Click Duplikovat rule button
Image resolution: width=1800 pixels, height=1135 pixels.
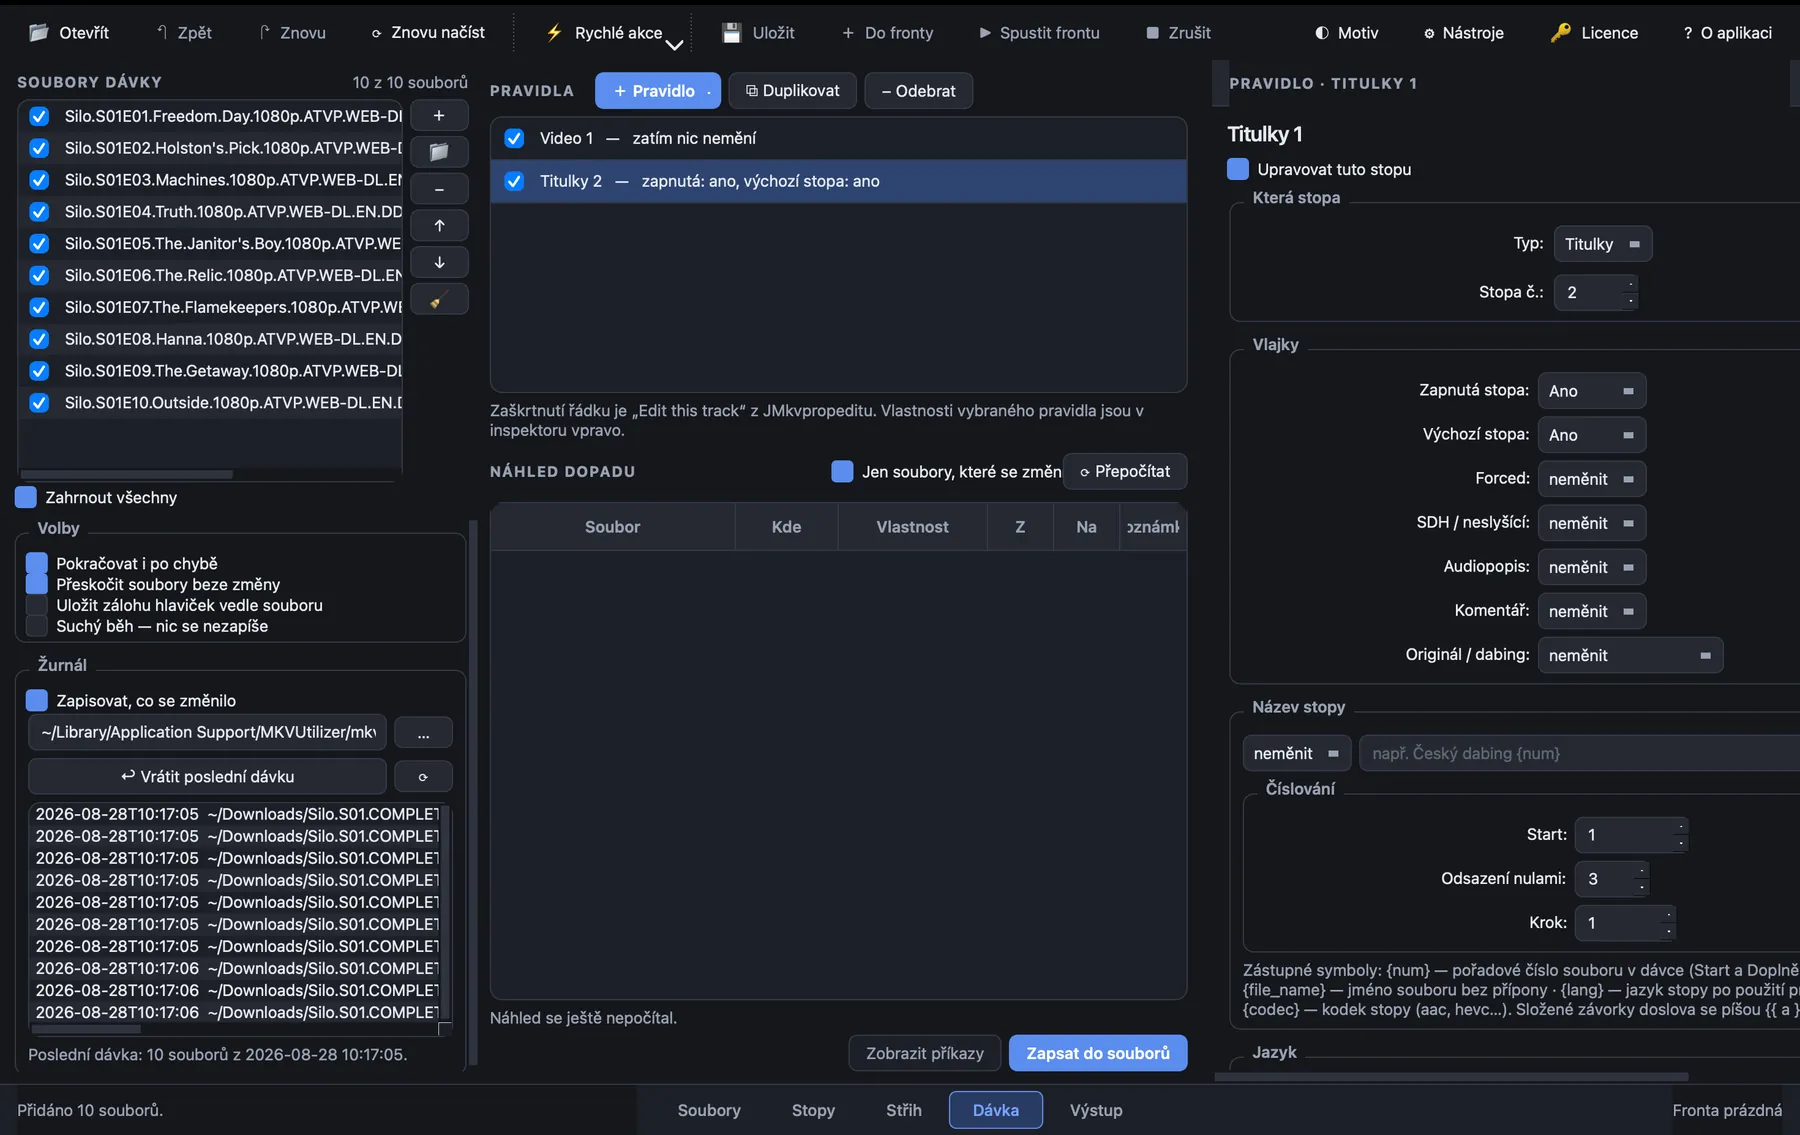pos(793,91)
